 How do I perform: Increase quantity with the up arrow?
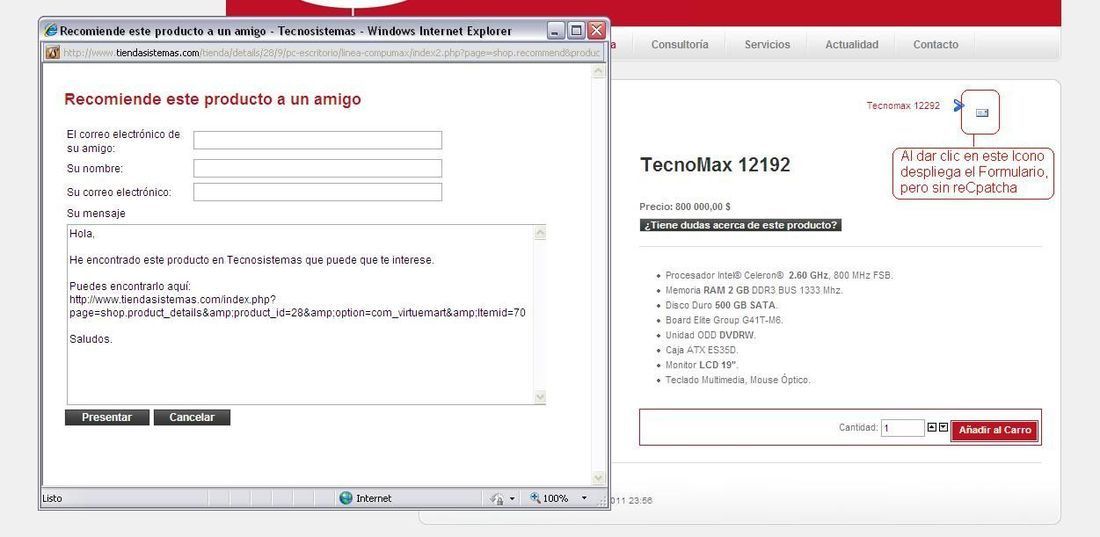[x=932, y=427]
